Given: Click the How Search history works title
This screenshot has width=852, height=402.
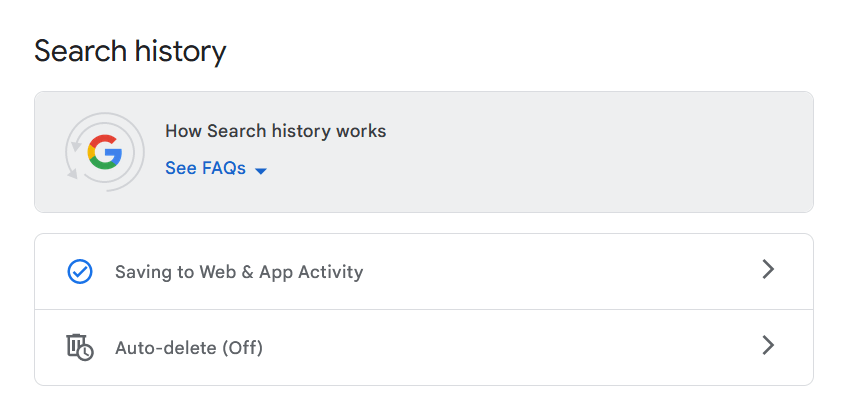Looking at the screenshot, I should click(x=275, y=131).
